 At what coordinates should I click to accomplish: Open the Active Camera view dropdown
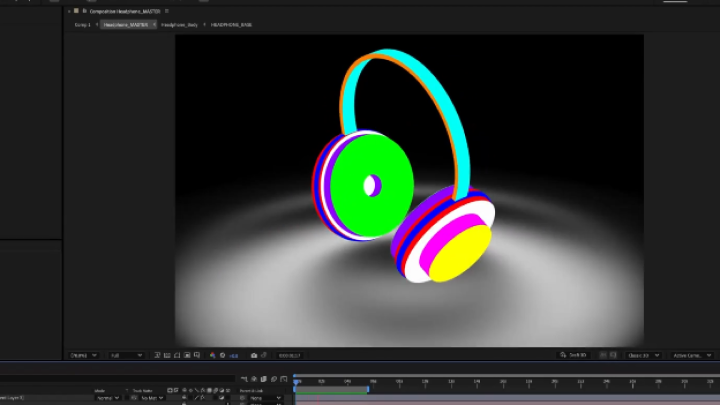[x=690, y=355]
